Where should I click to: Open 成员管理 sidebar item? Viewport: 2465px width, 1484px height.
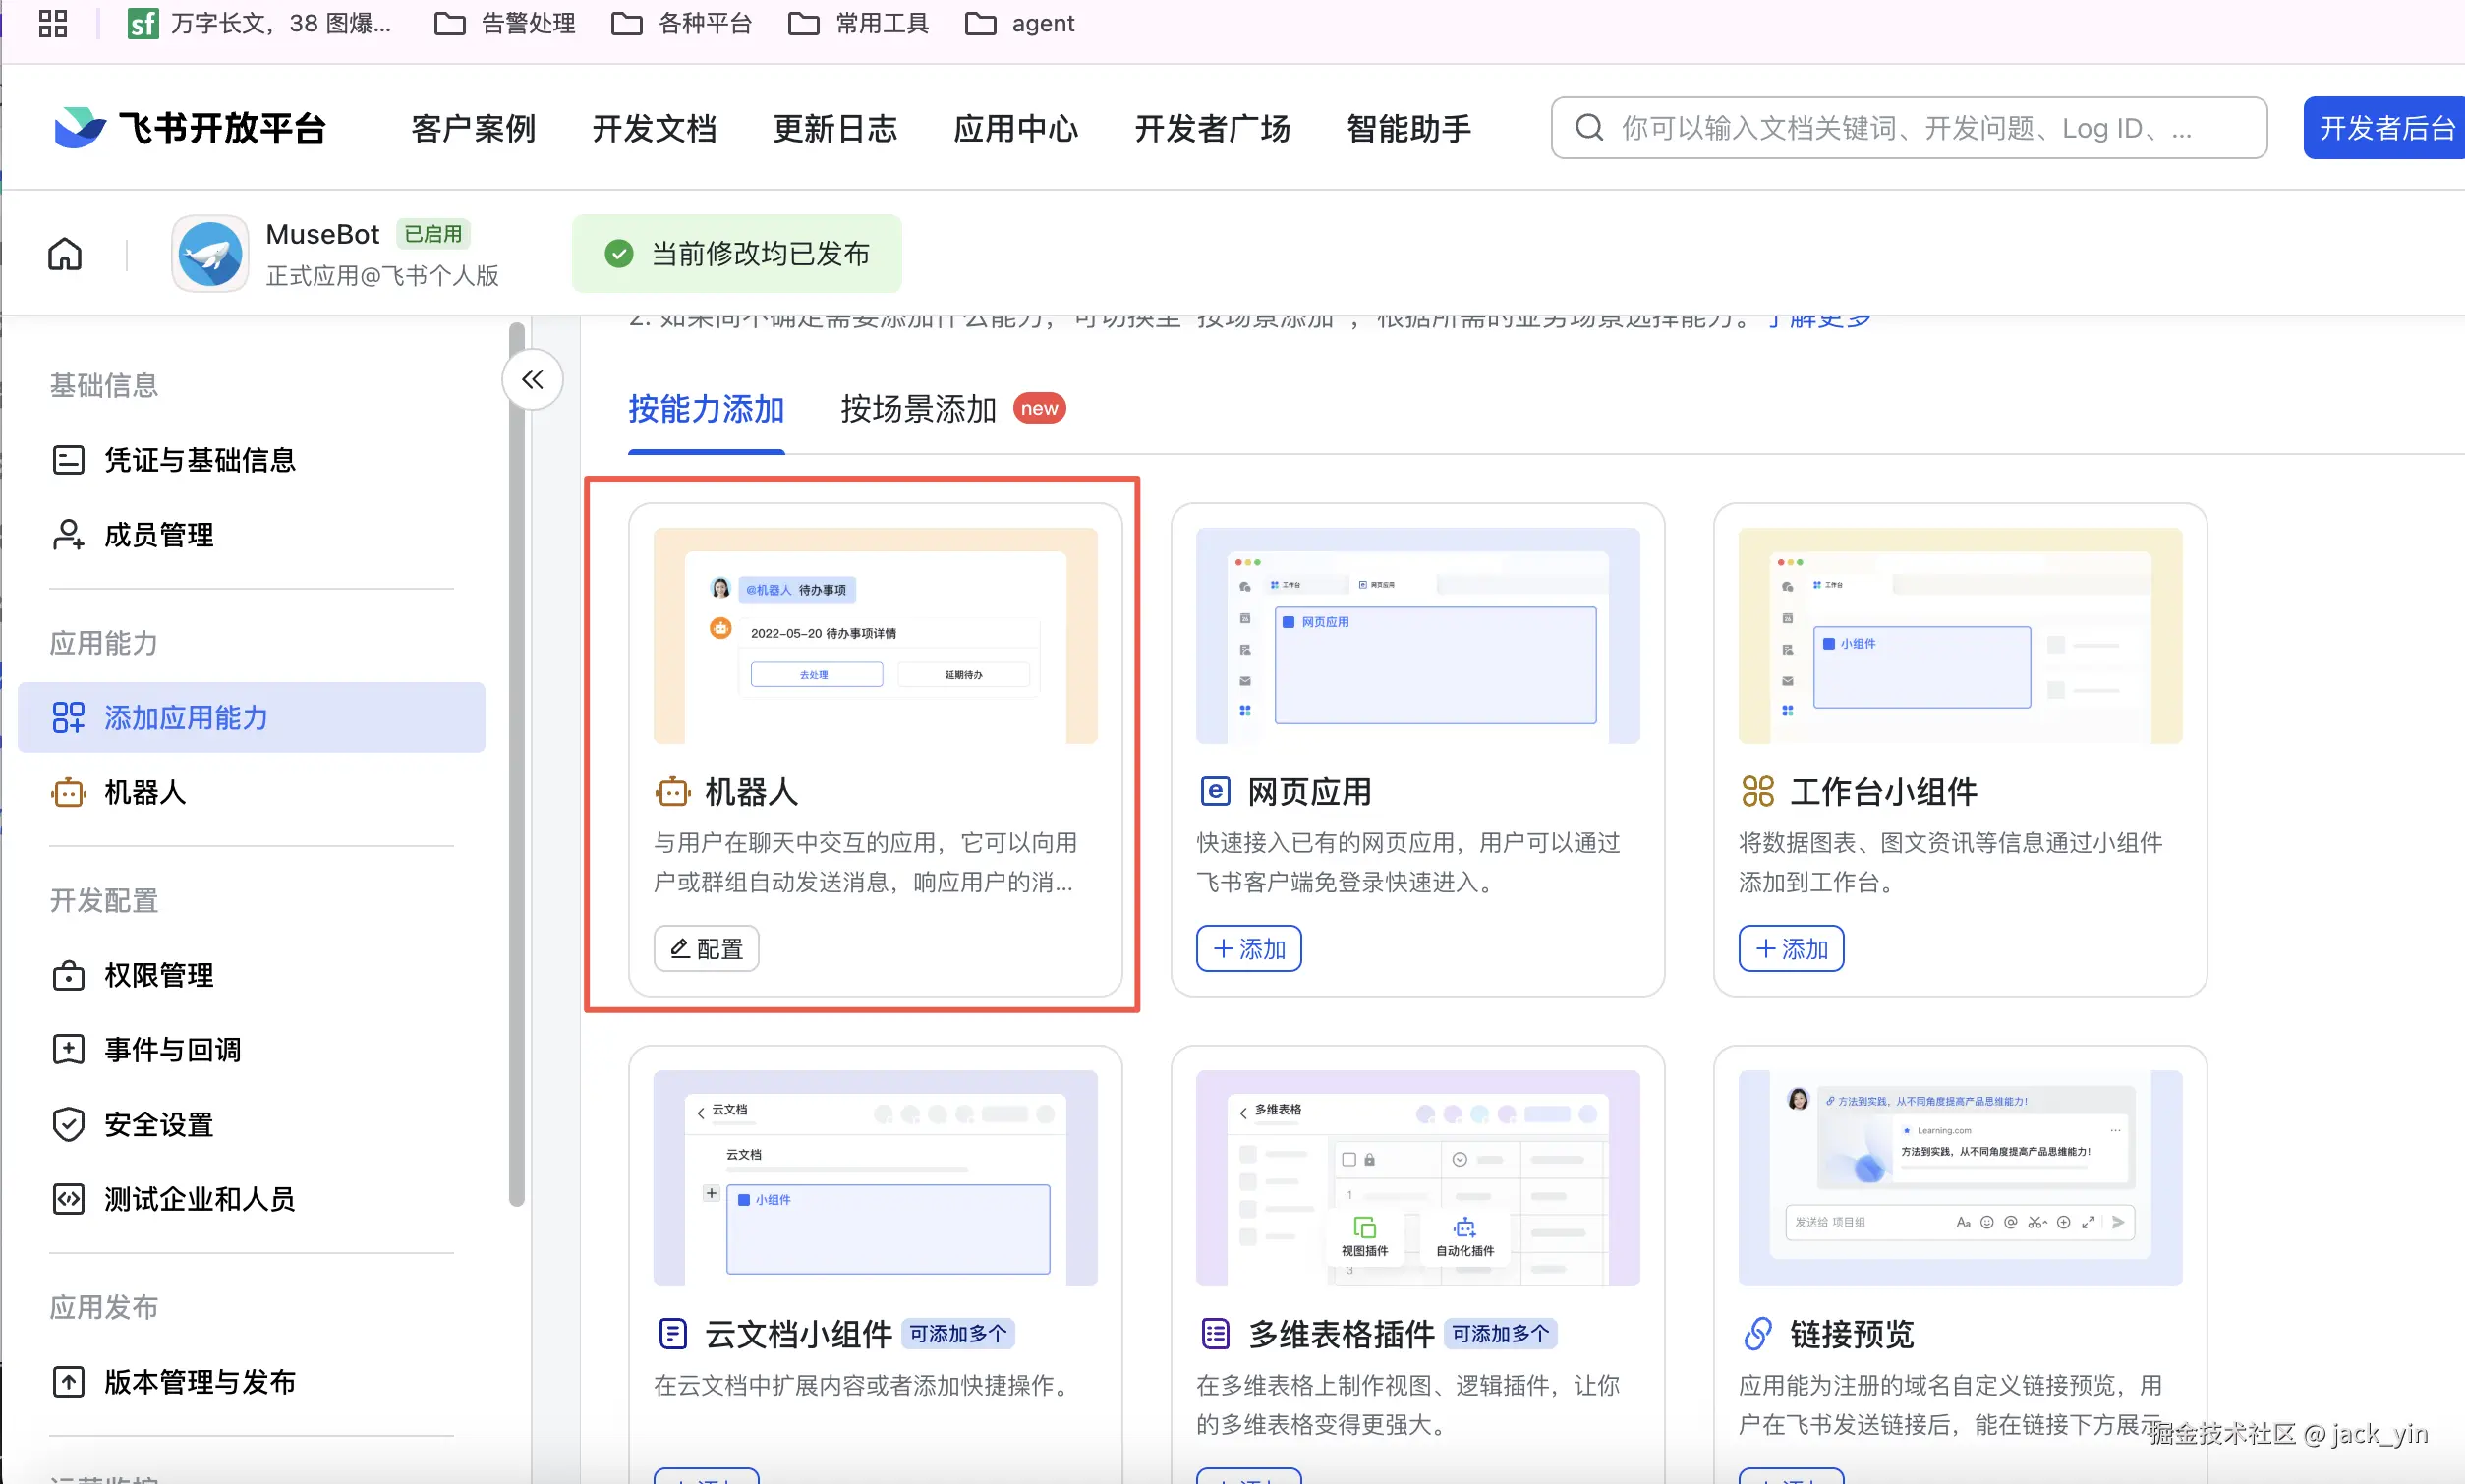[158, 535]
